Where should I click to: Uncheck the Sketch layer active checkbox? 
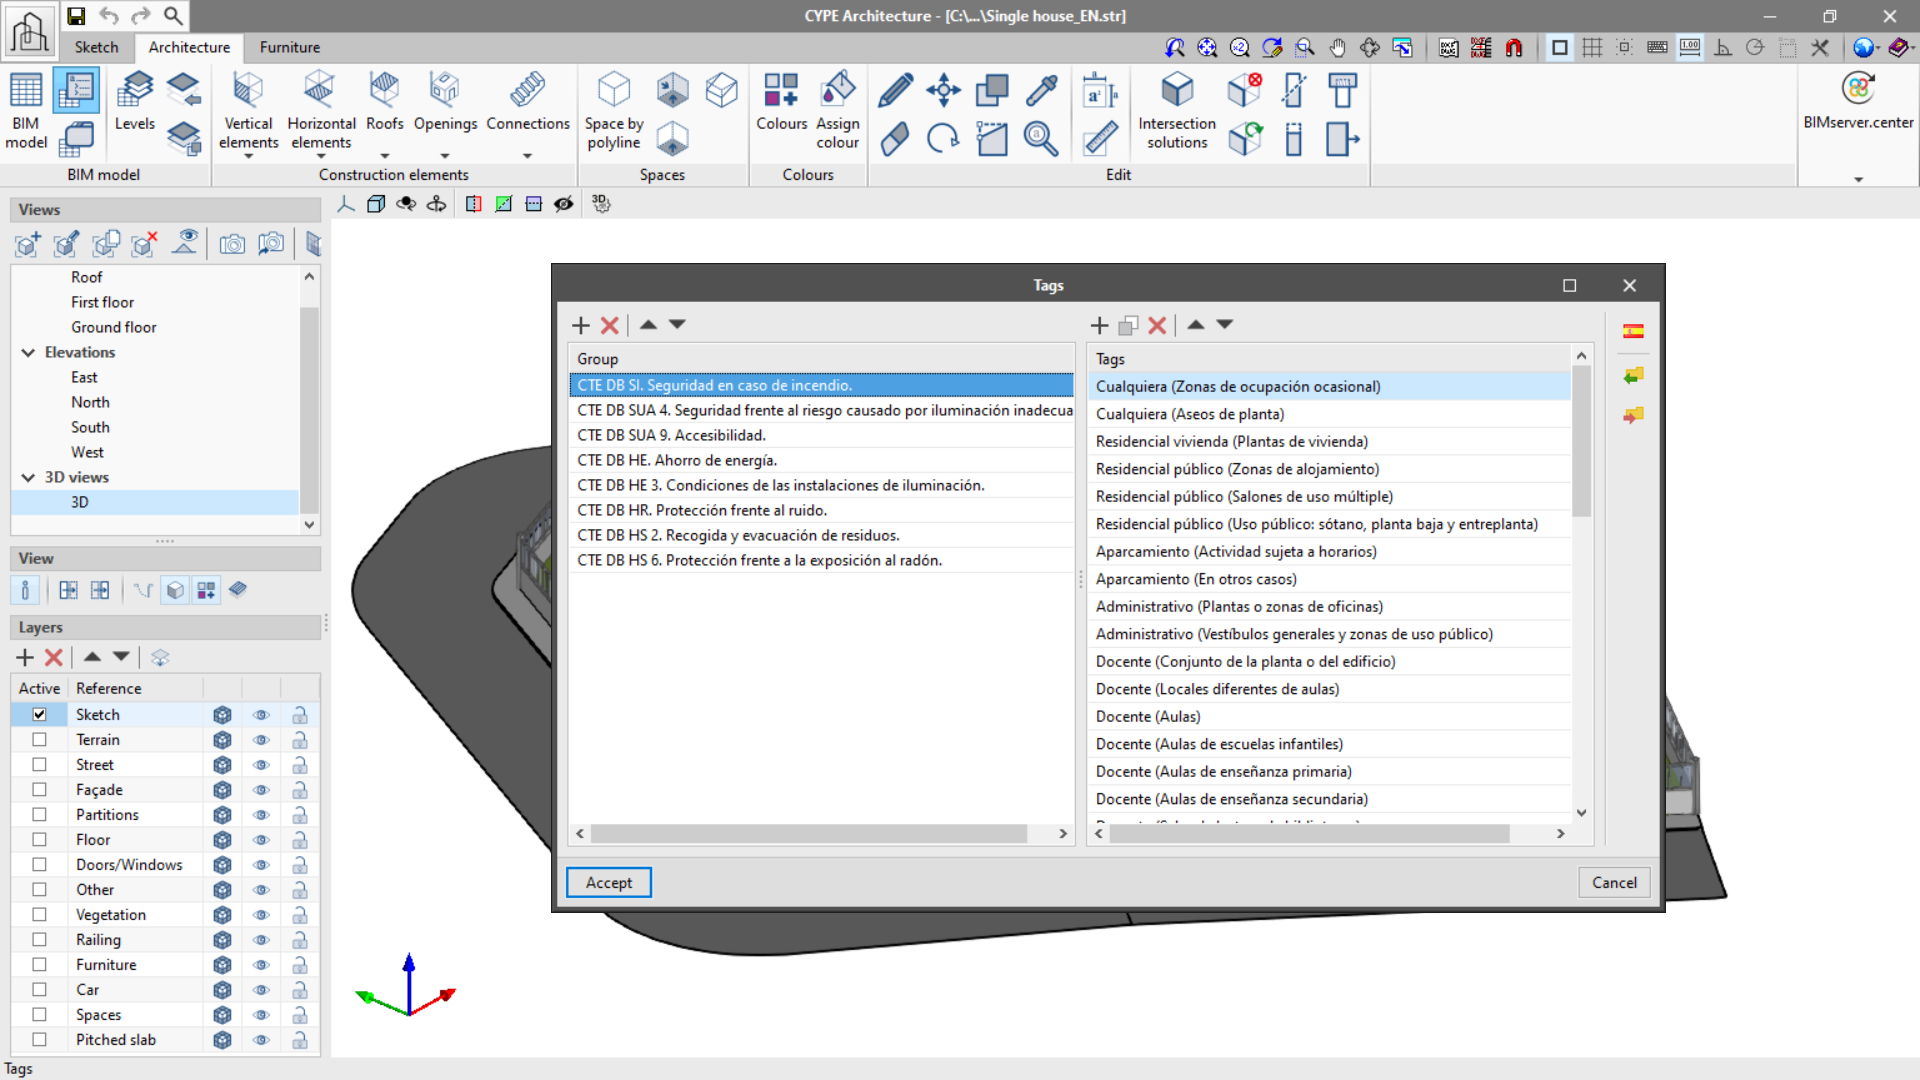coord(39,714)
